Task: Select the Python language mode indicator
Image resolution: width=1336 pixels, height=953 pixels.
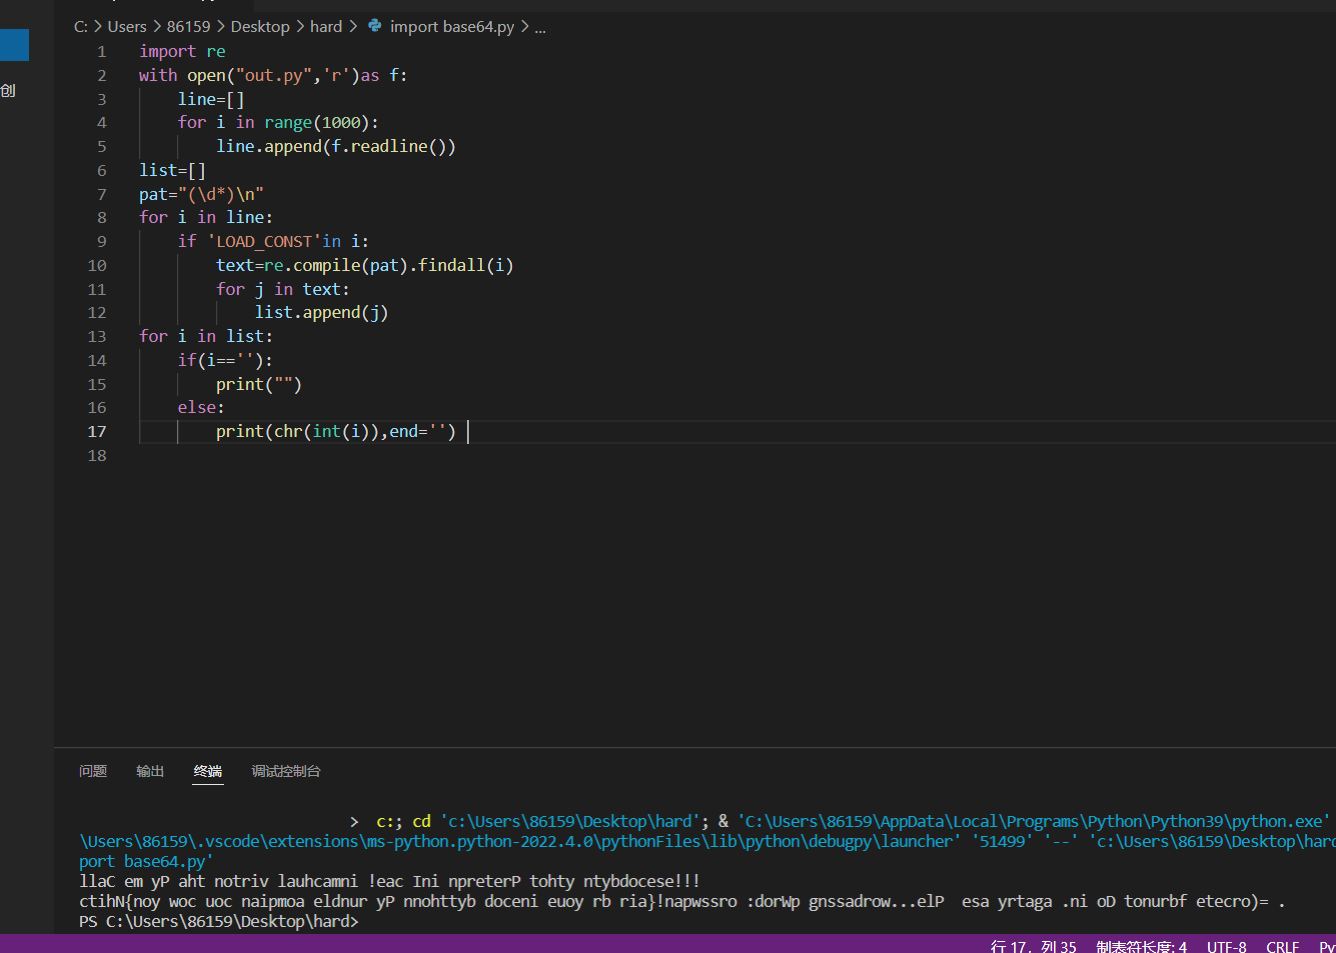Action: (x=1327, y=947)
